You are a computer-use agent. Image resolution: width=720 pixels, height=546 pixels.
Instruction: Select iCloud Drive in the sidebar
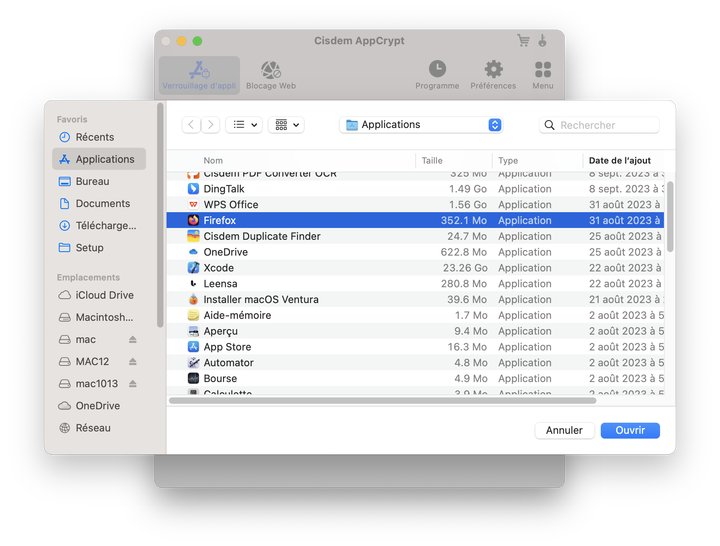99,295
